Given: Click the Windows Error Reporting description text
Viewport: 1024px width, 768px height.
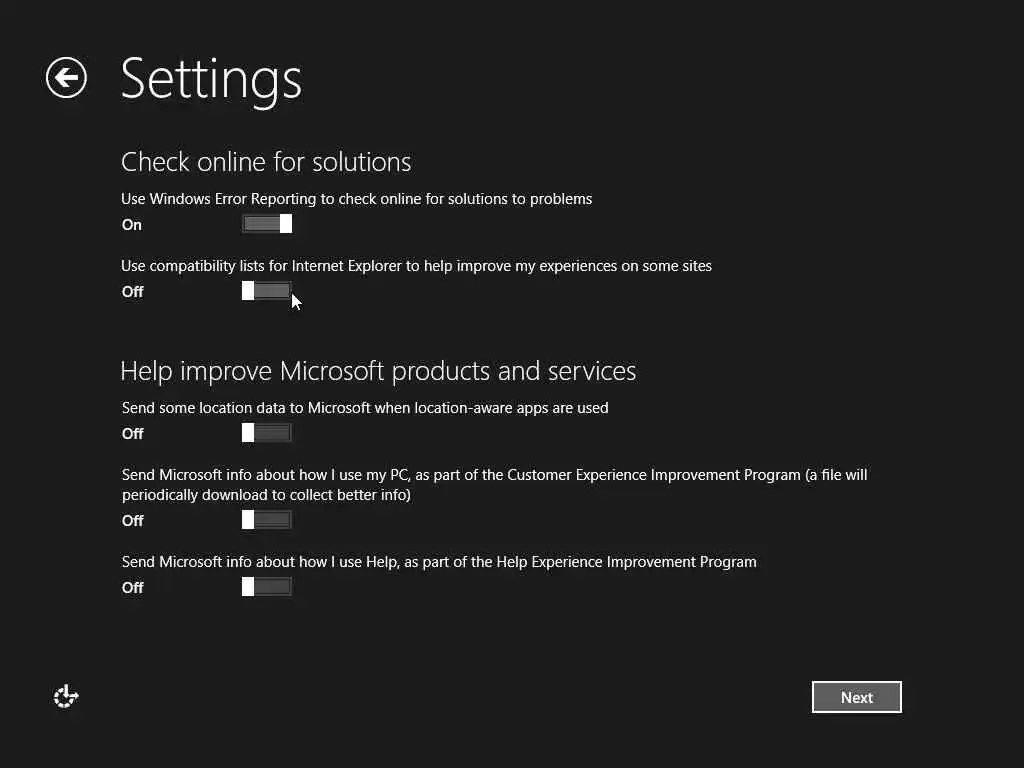Looking at the screenshot, I should (357, 199).
